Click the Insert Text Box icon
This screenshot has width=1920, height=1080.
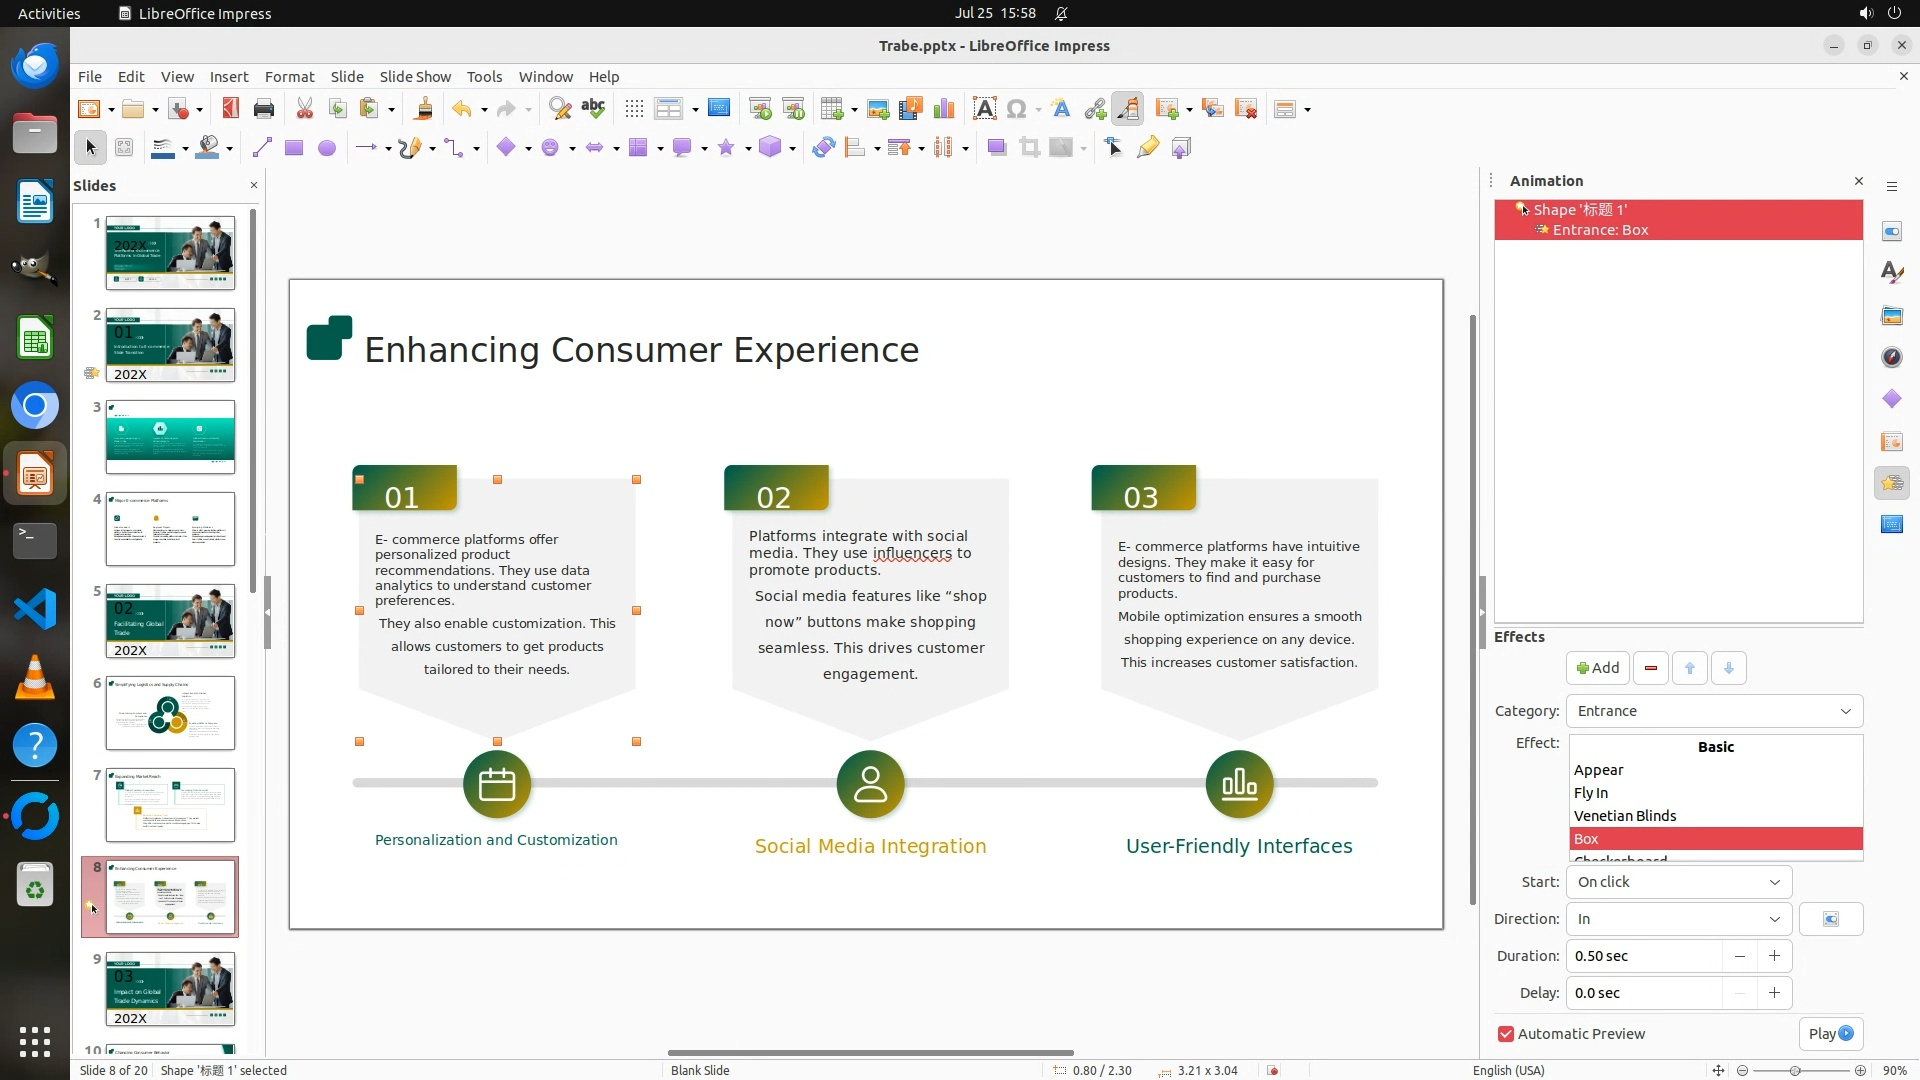984,109
